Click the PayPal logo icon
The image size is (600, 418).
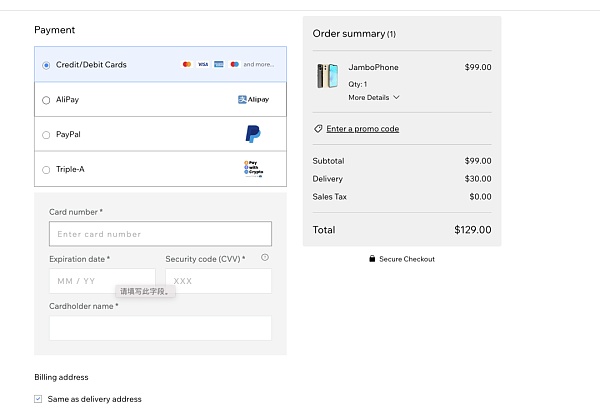coord(253,134)
